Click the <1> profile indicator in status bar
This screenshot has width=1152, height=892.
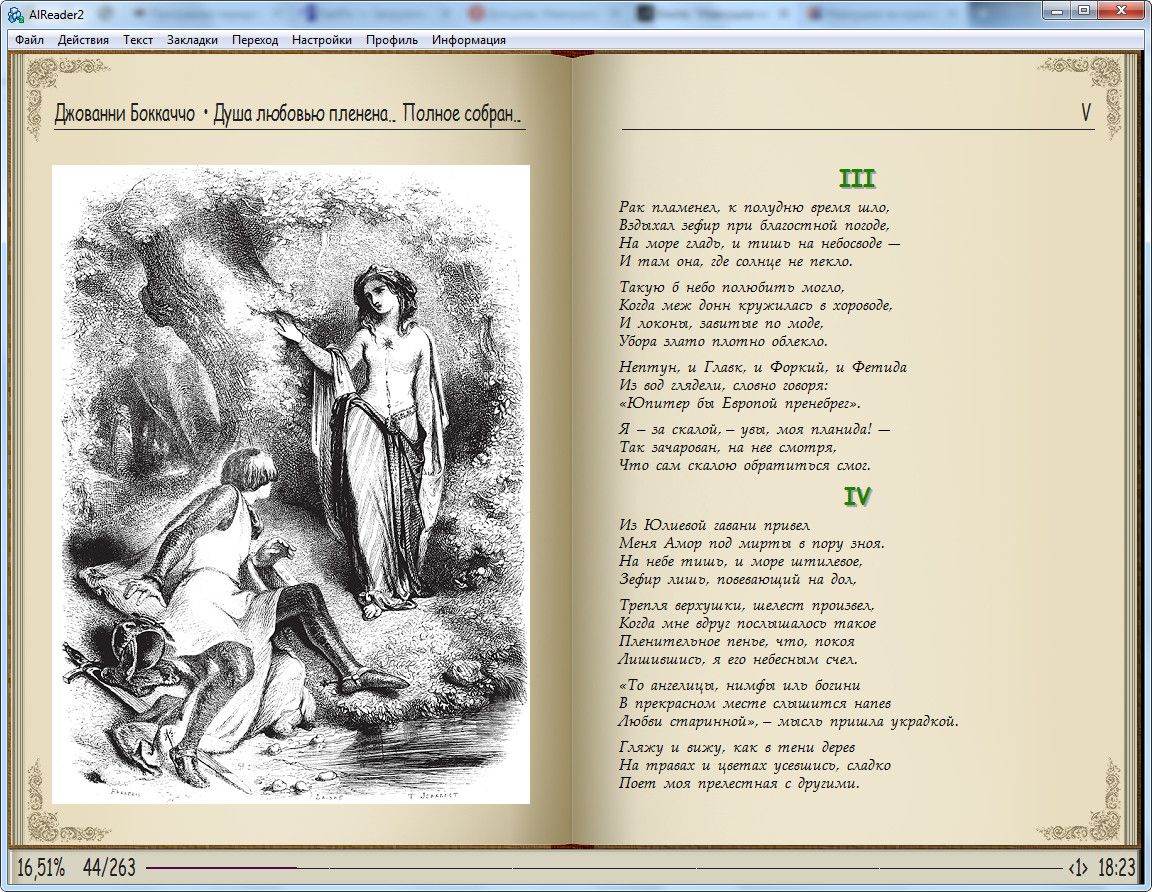click(1078, 868)
